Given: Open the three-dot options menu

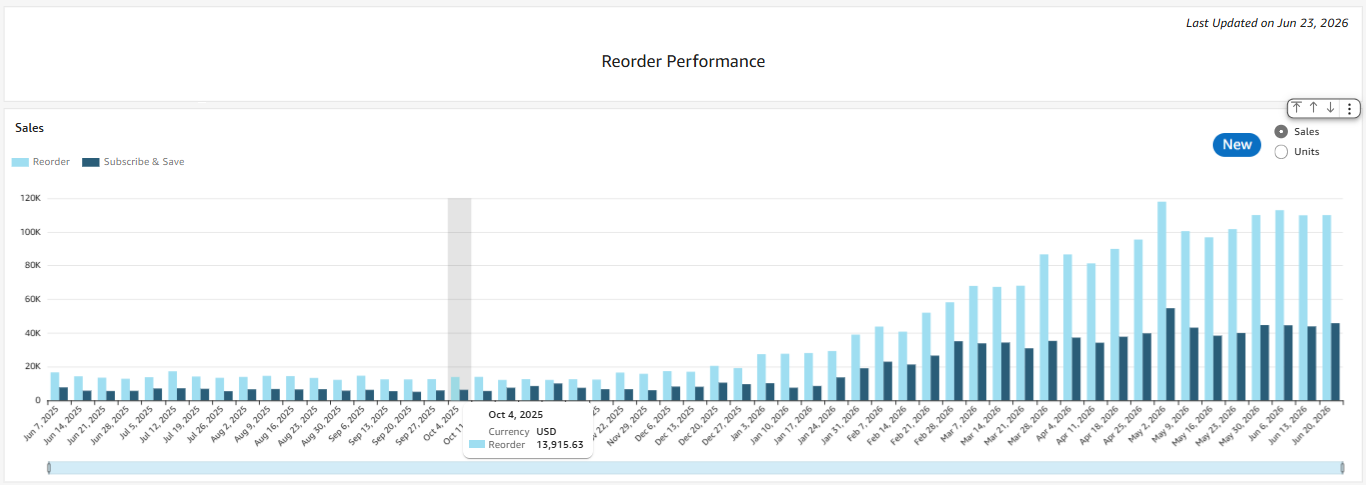Looking at the screenshot, I should coord(1350,108).
